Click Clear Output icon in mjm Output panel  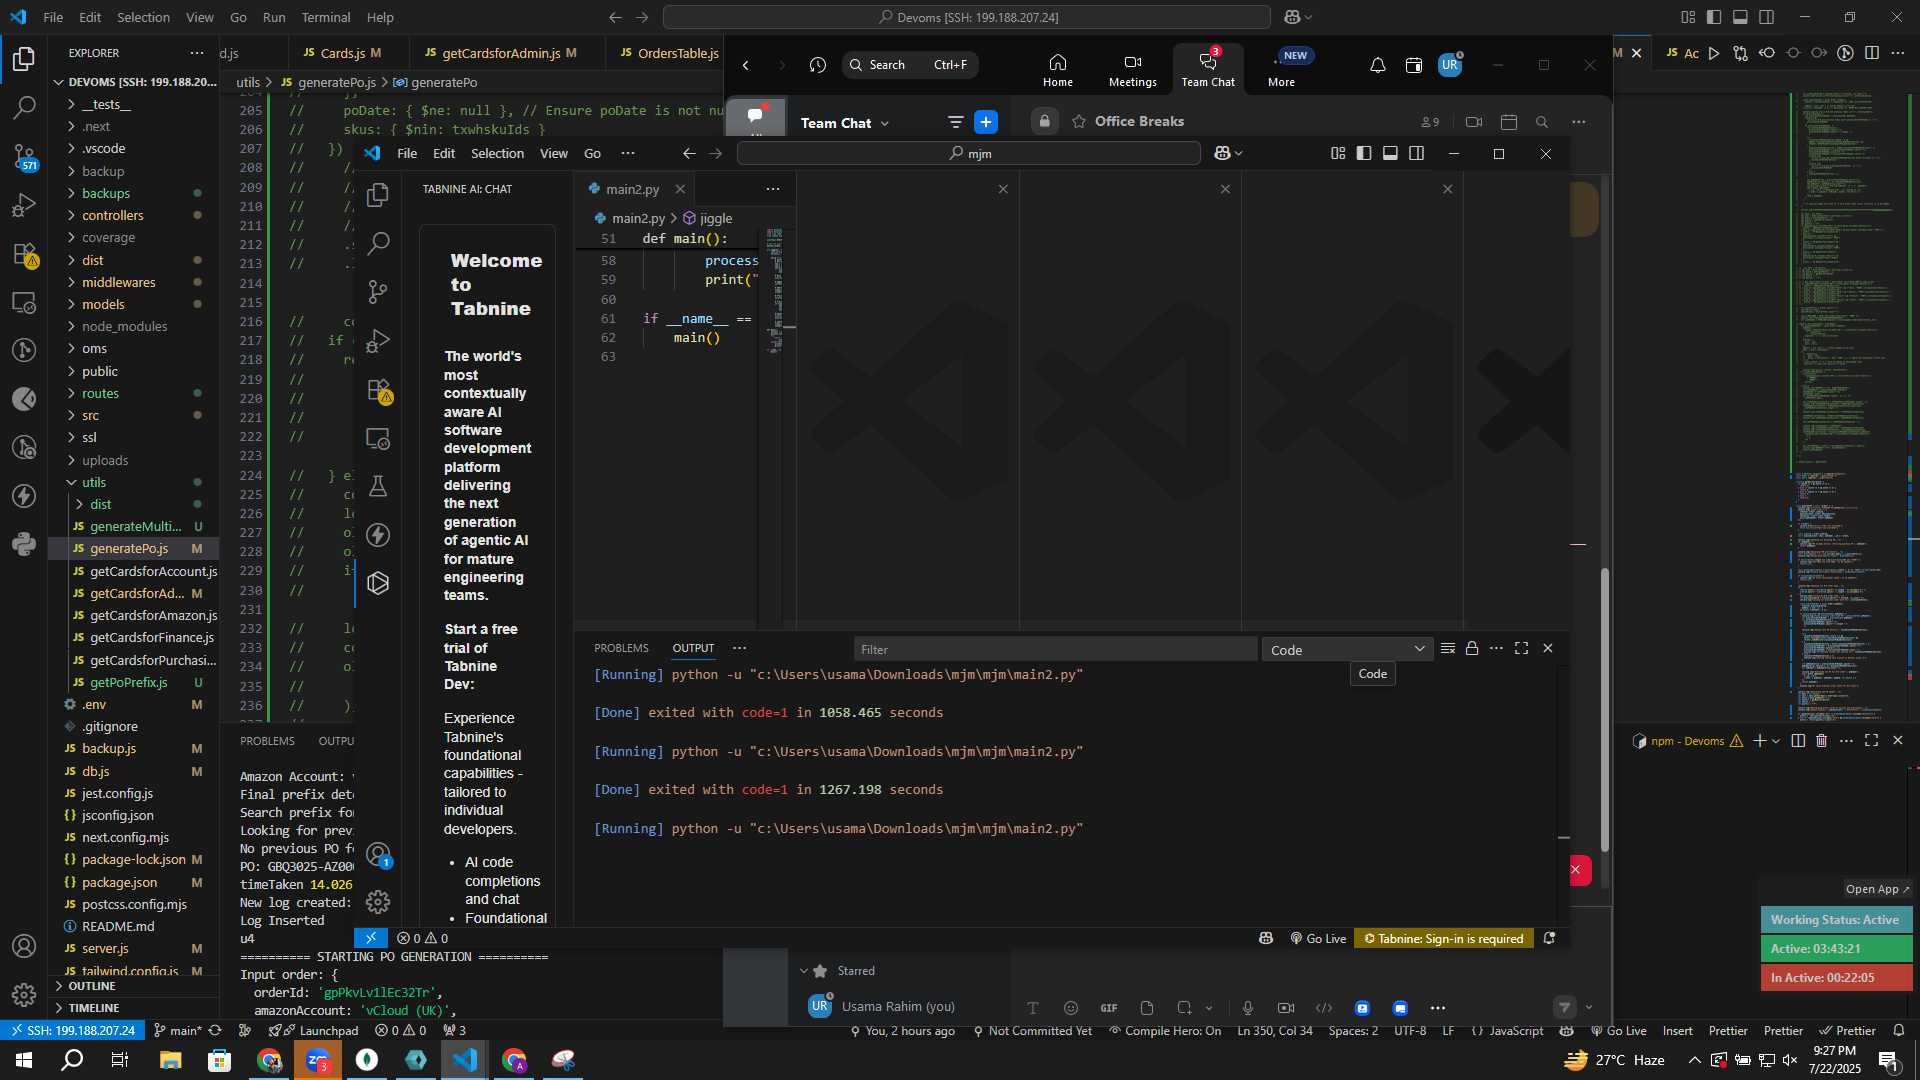1447,649
